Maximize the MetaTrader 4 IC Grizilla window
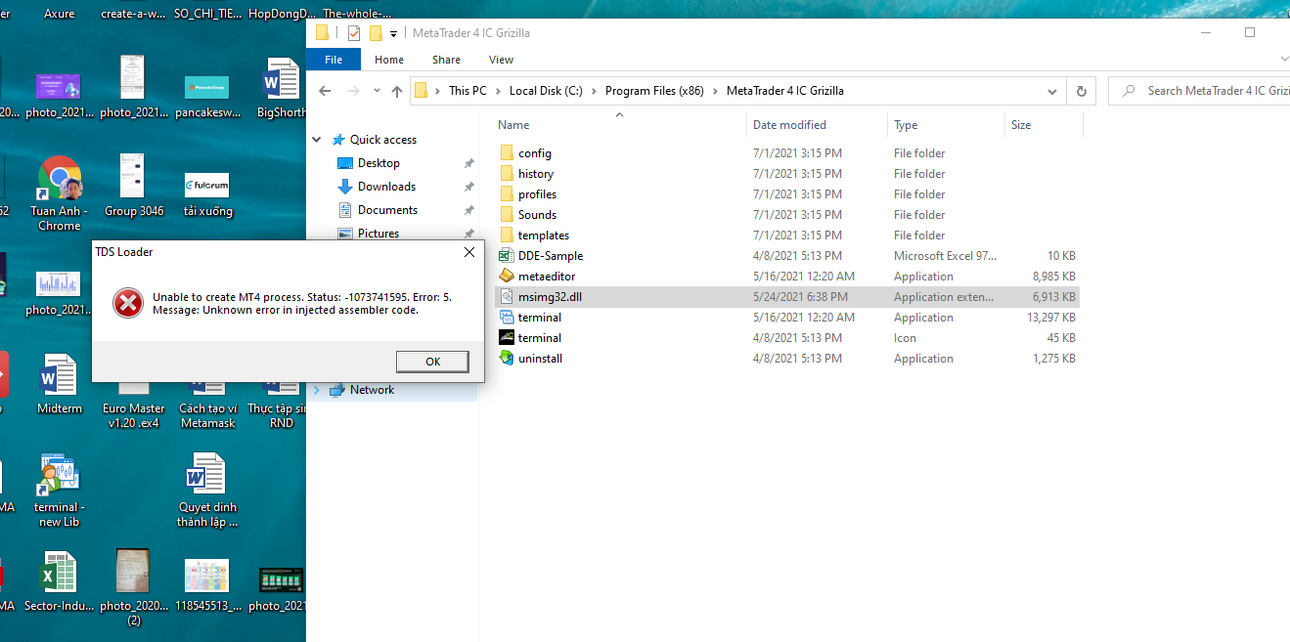Viewport: 1290px width, 642px height. coord(1249,33)
